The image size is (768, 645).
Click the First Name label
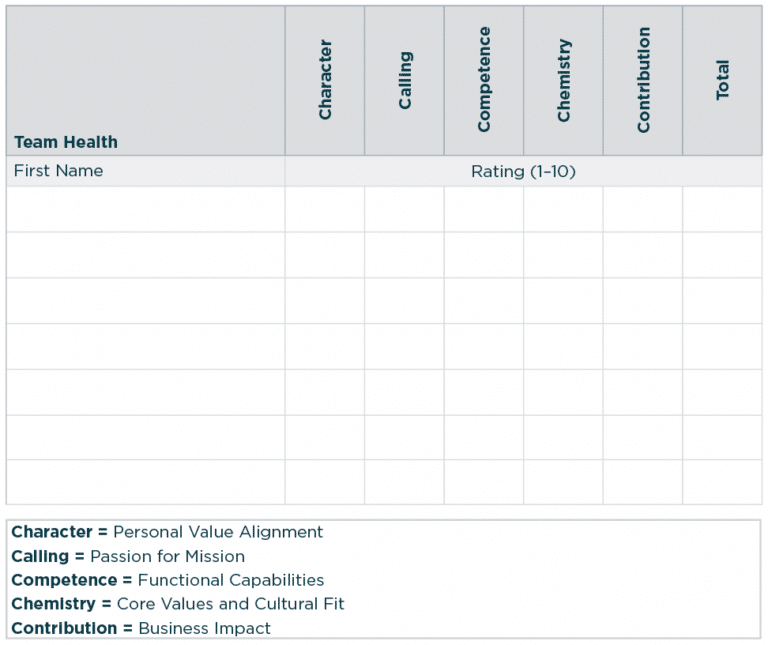pos(58,171)
